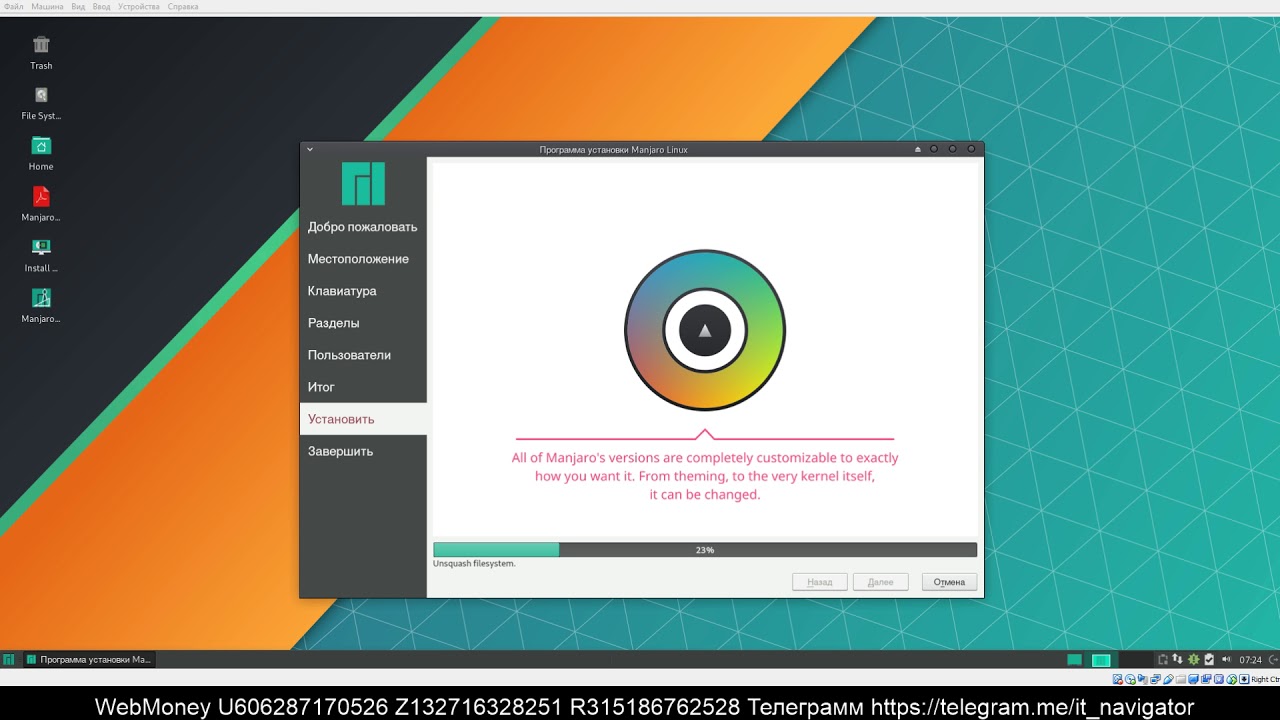The width and height of the screenshot is (1280, 720).
Task: Open the Справка menu in VirtualBox
Action: click(x=183, y=6)
